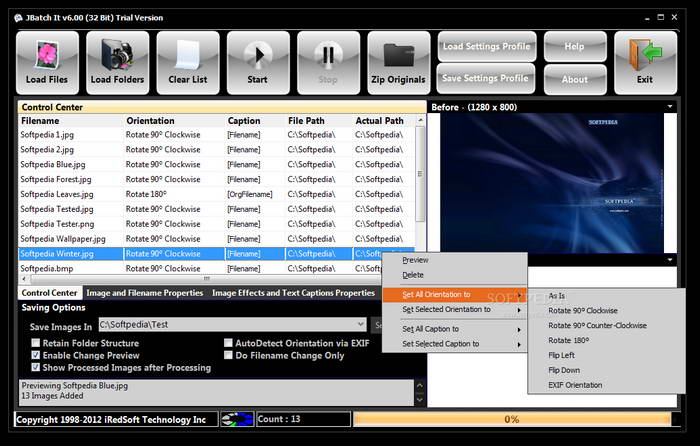Viewport: 700px width, 446px height.
Task: Click the Caption column header
Action: click(x=255, y=121)
